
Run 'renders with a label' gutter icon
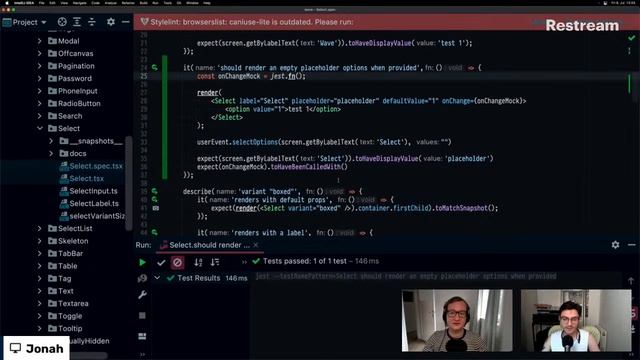click(155, 233)
